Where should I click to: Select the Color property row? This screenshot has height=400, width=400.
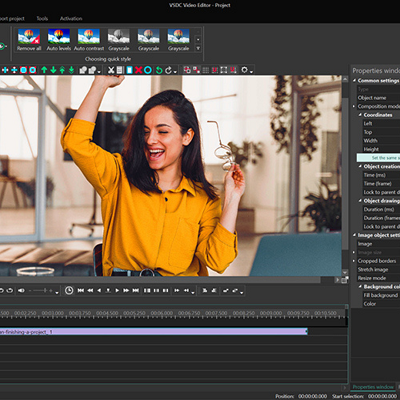pos(381,304)
